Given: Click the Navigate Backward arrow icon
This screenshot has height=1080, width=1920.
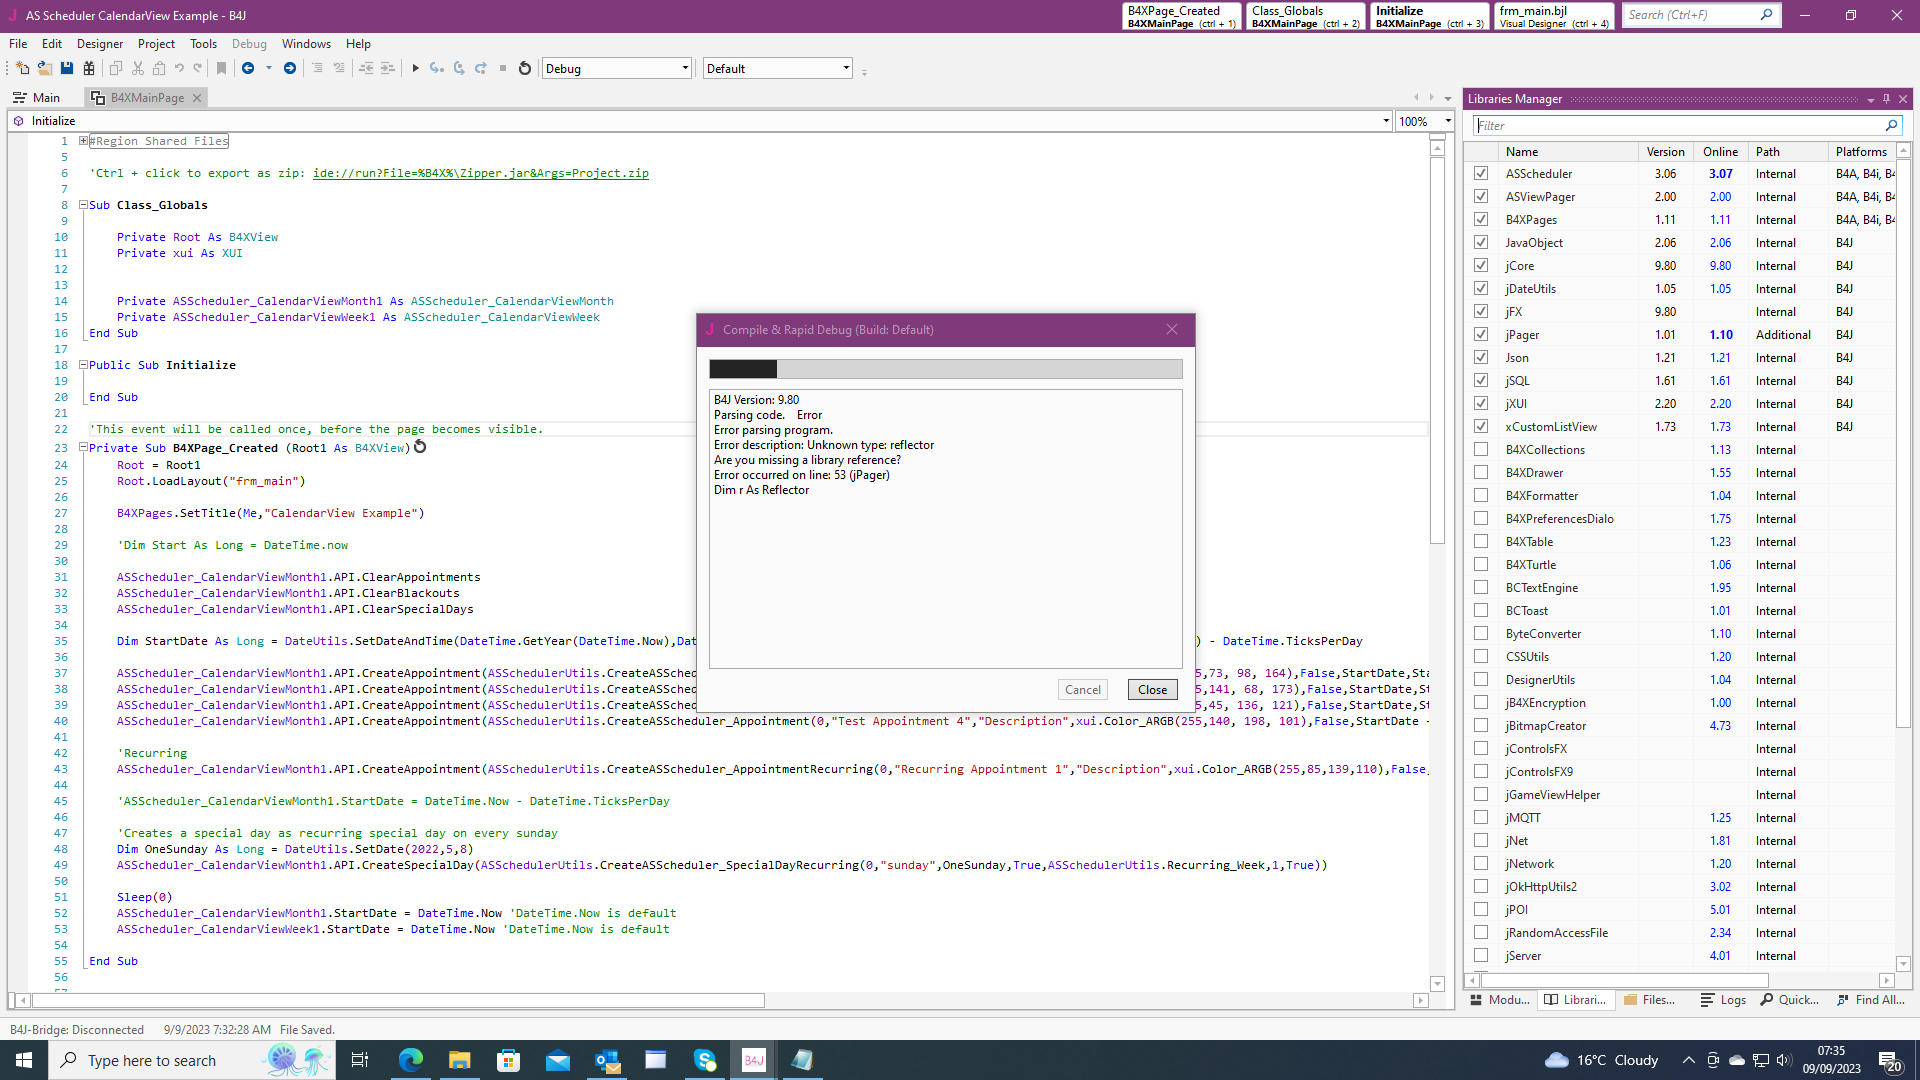Looking at the screenshot, I should tap(248, 68).
